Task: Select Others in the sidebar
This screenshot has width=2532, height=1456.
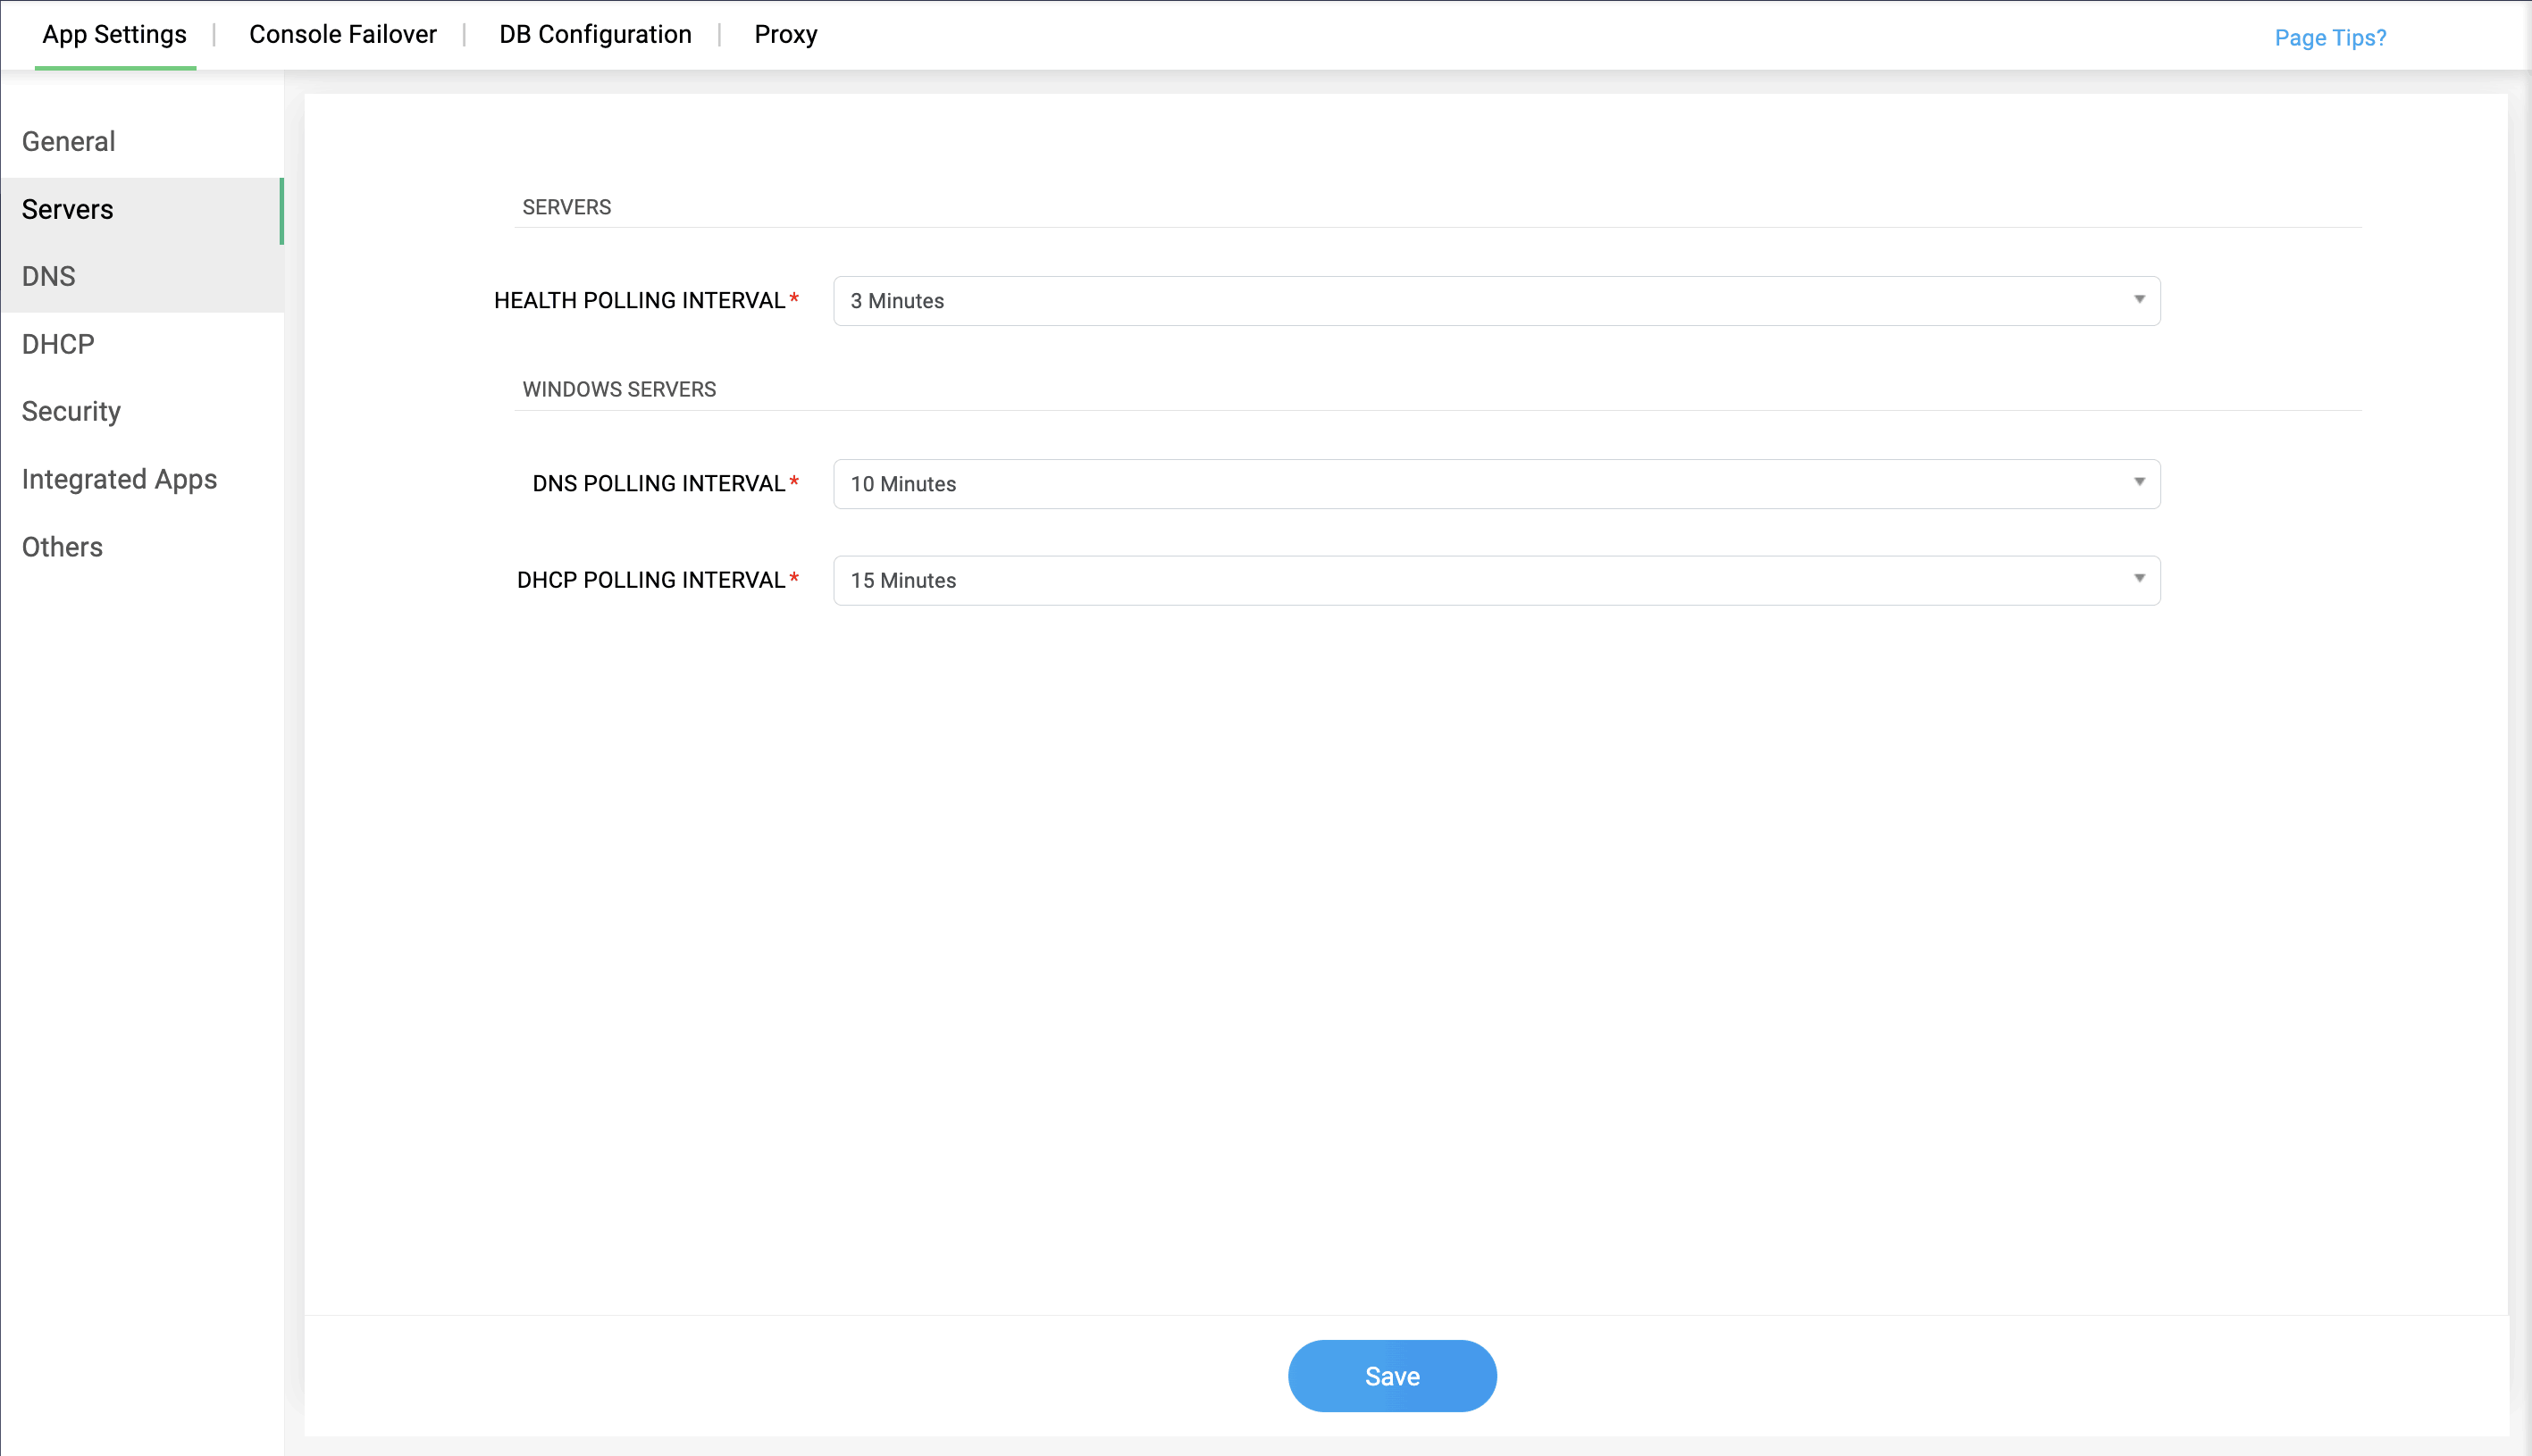Action: coord(62,547)
